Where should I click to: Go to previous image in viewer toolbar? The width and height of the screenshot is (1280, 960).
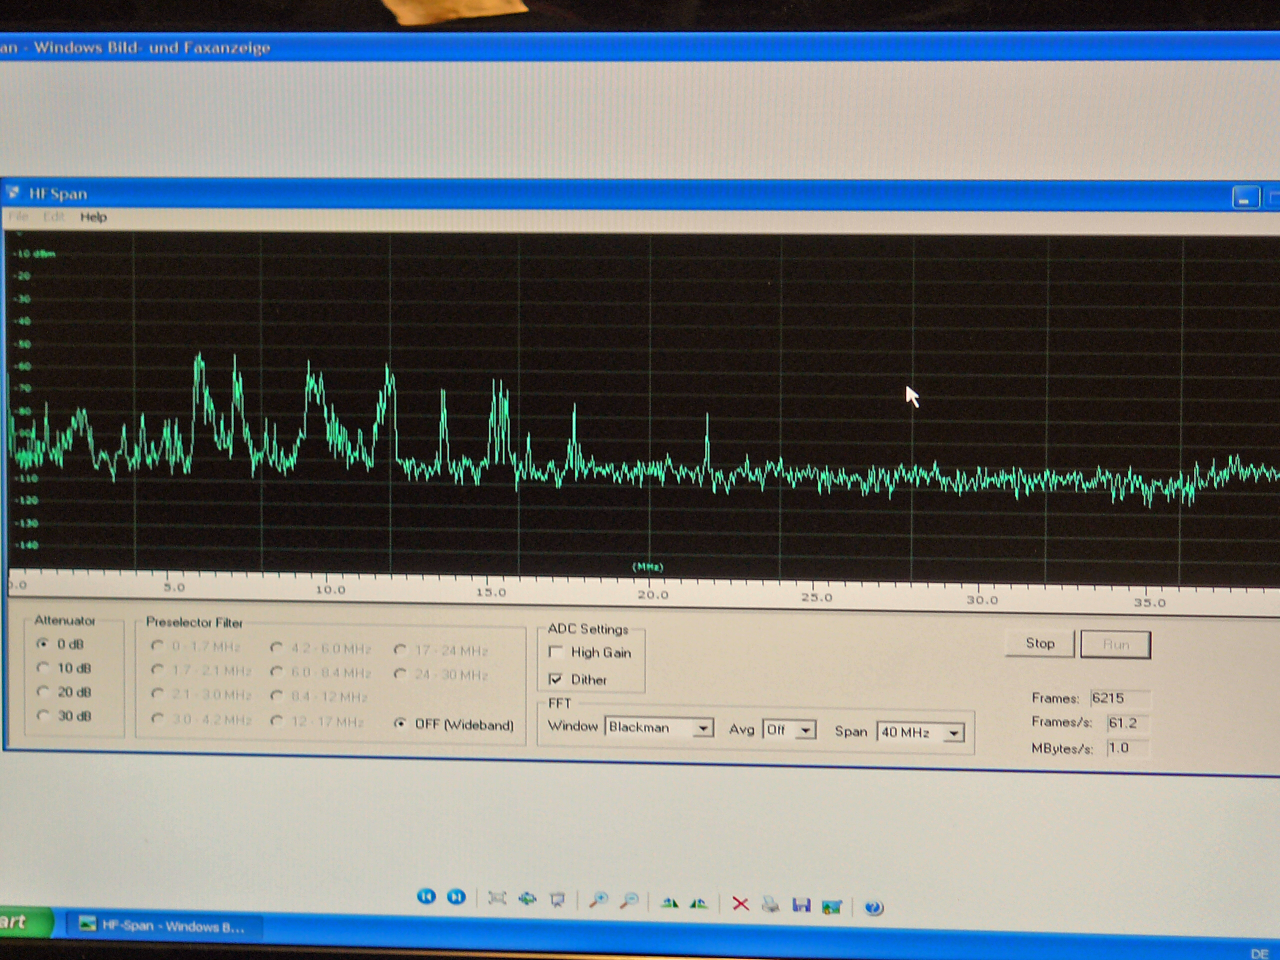click(426, 897)
